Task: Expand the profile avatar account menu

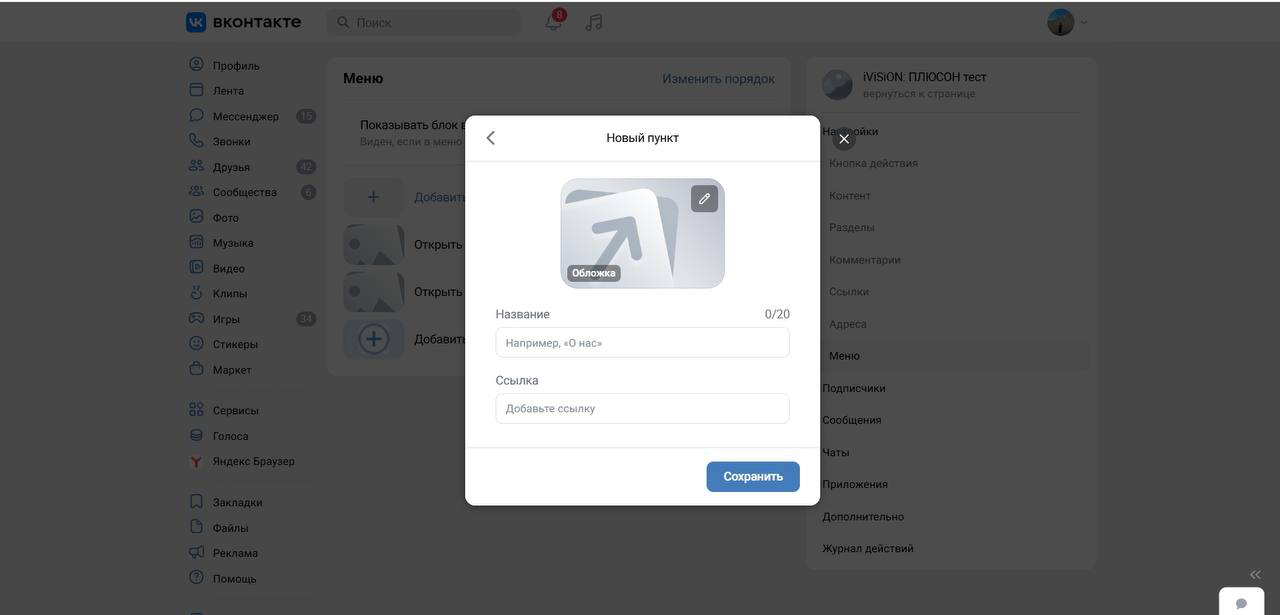Action: click(x=1067, y=22)
